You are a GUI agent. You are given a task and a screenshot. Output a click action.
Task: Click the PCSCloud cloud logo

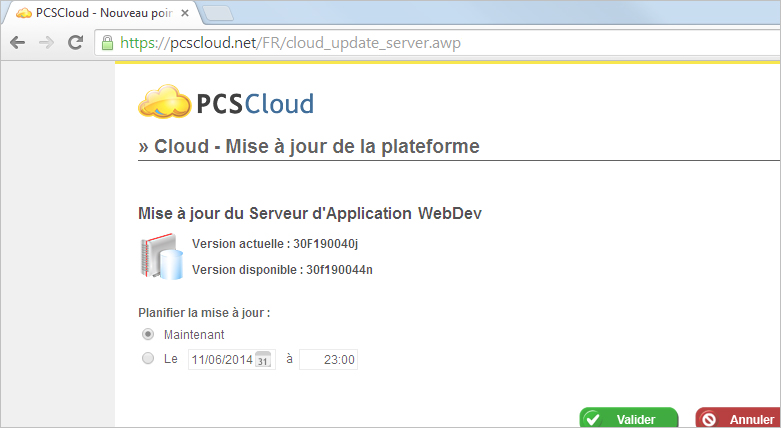pos(226,102)
